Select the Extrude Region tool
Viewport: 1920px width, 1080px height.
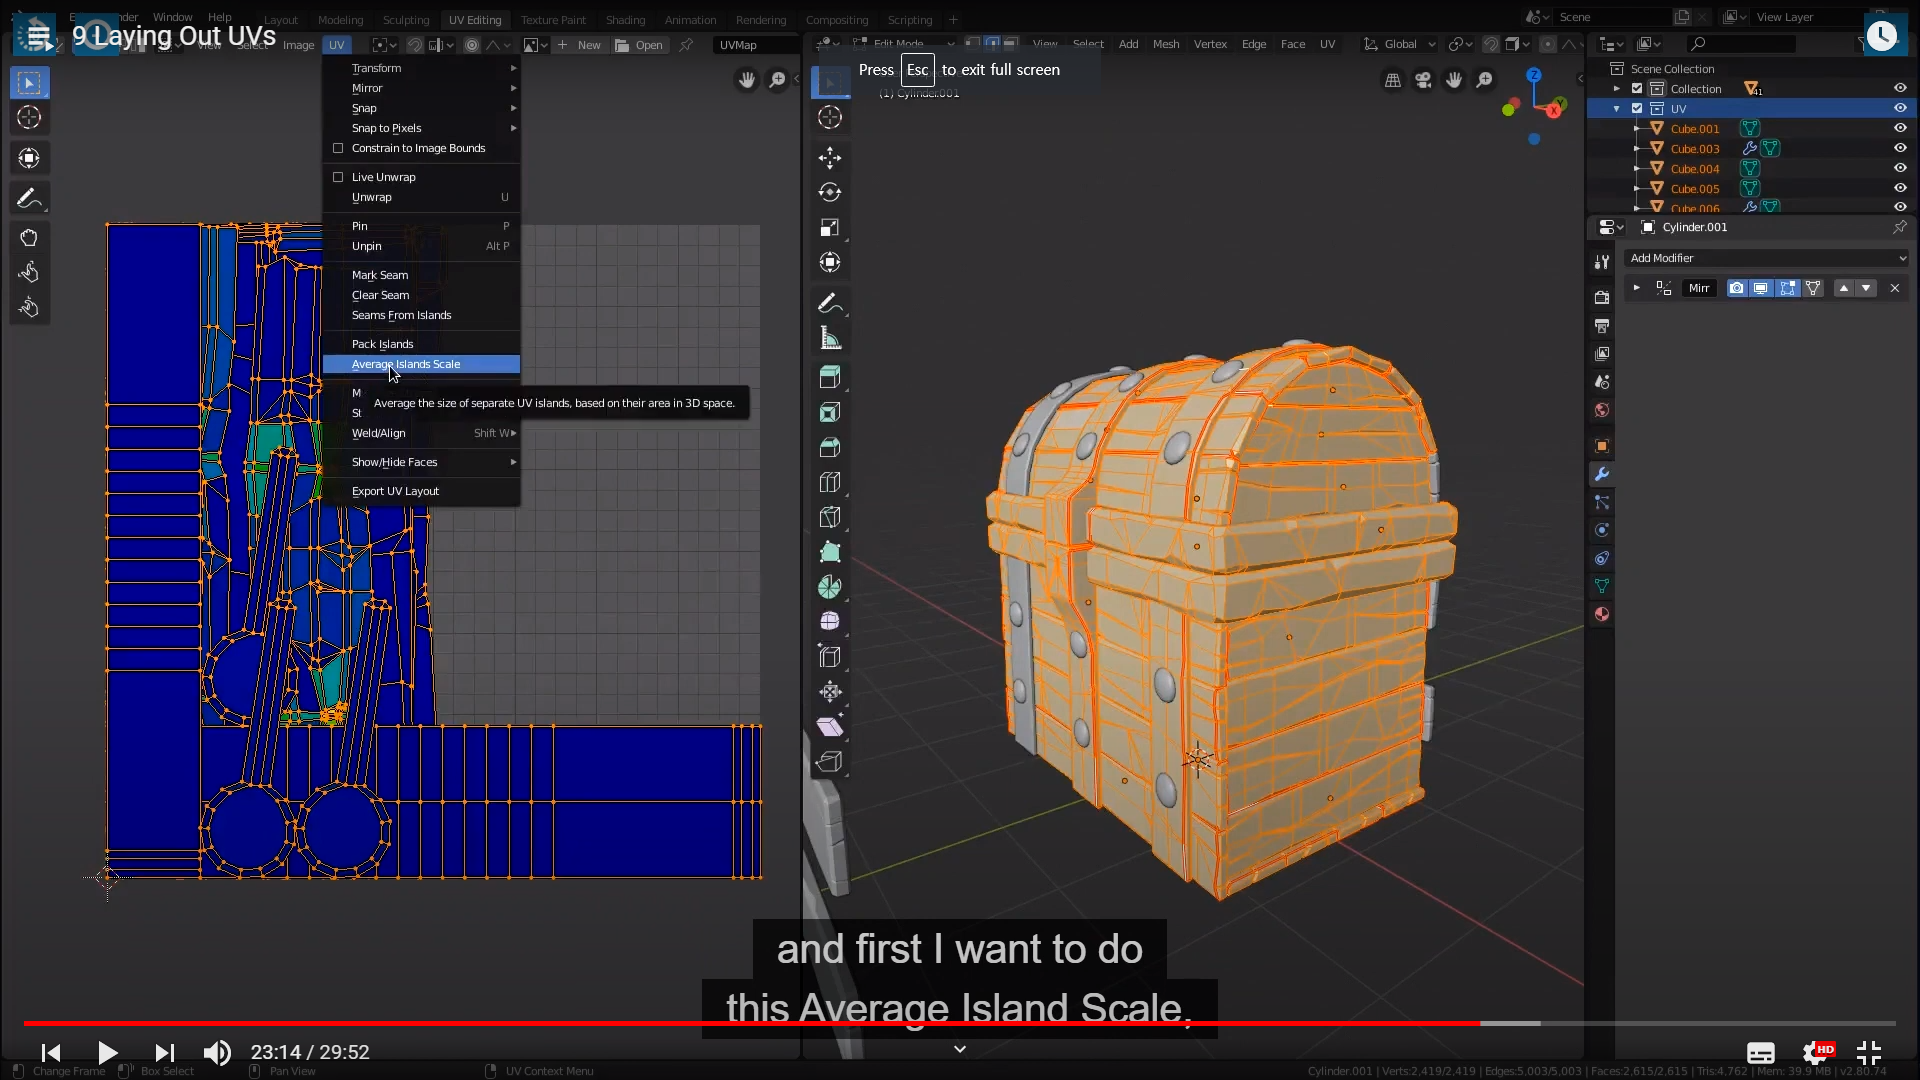[829, 377]
